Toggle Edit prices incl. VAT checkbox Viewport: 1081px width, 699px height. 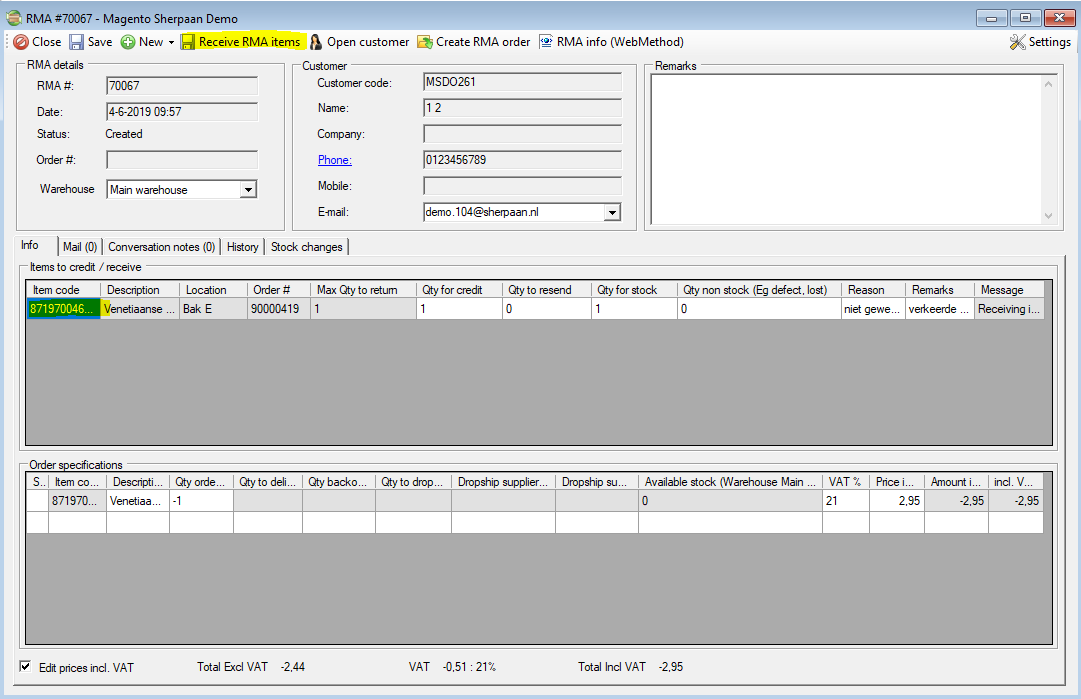coord(26,667)
